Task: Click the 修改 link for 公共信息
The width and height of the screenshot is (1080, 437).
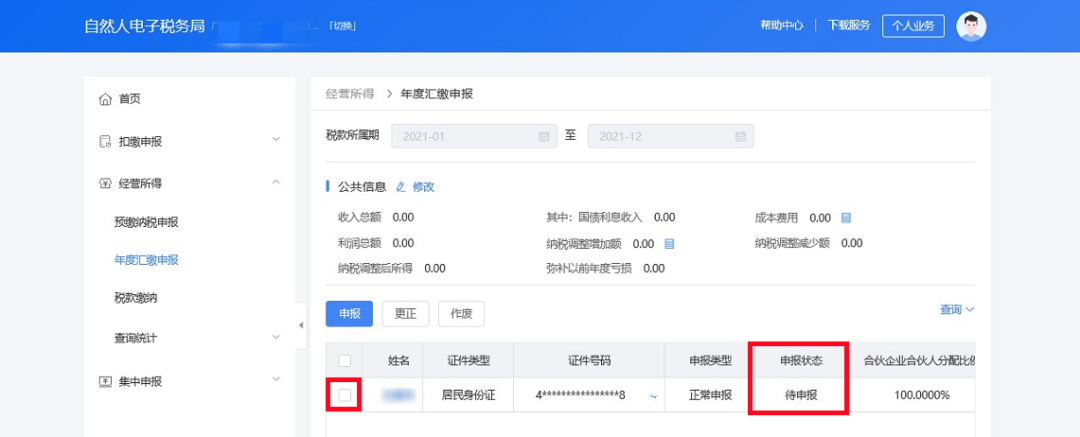Action: click(424, 187)
